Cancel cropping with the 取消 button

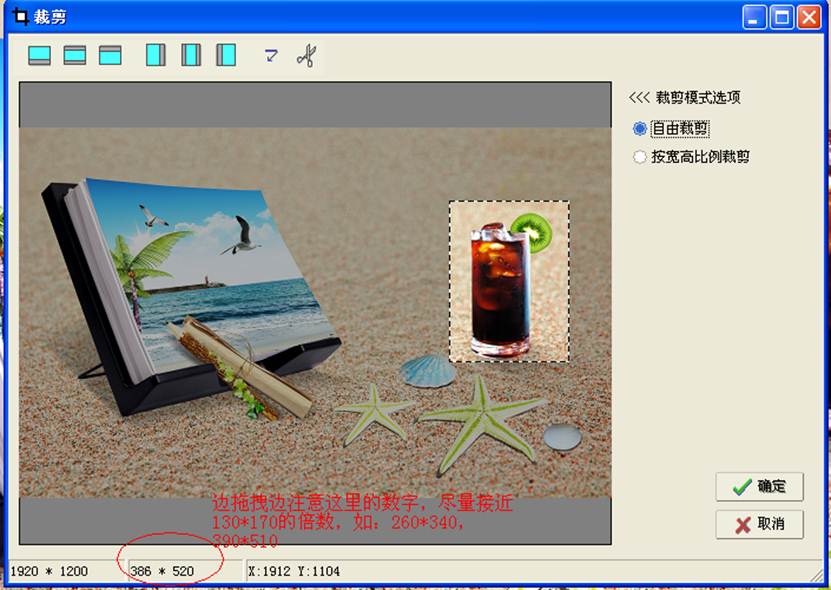[x=759, y=525]
